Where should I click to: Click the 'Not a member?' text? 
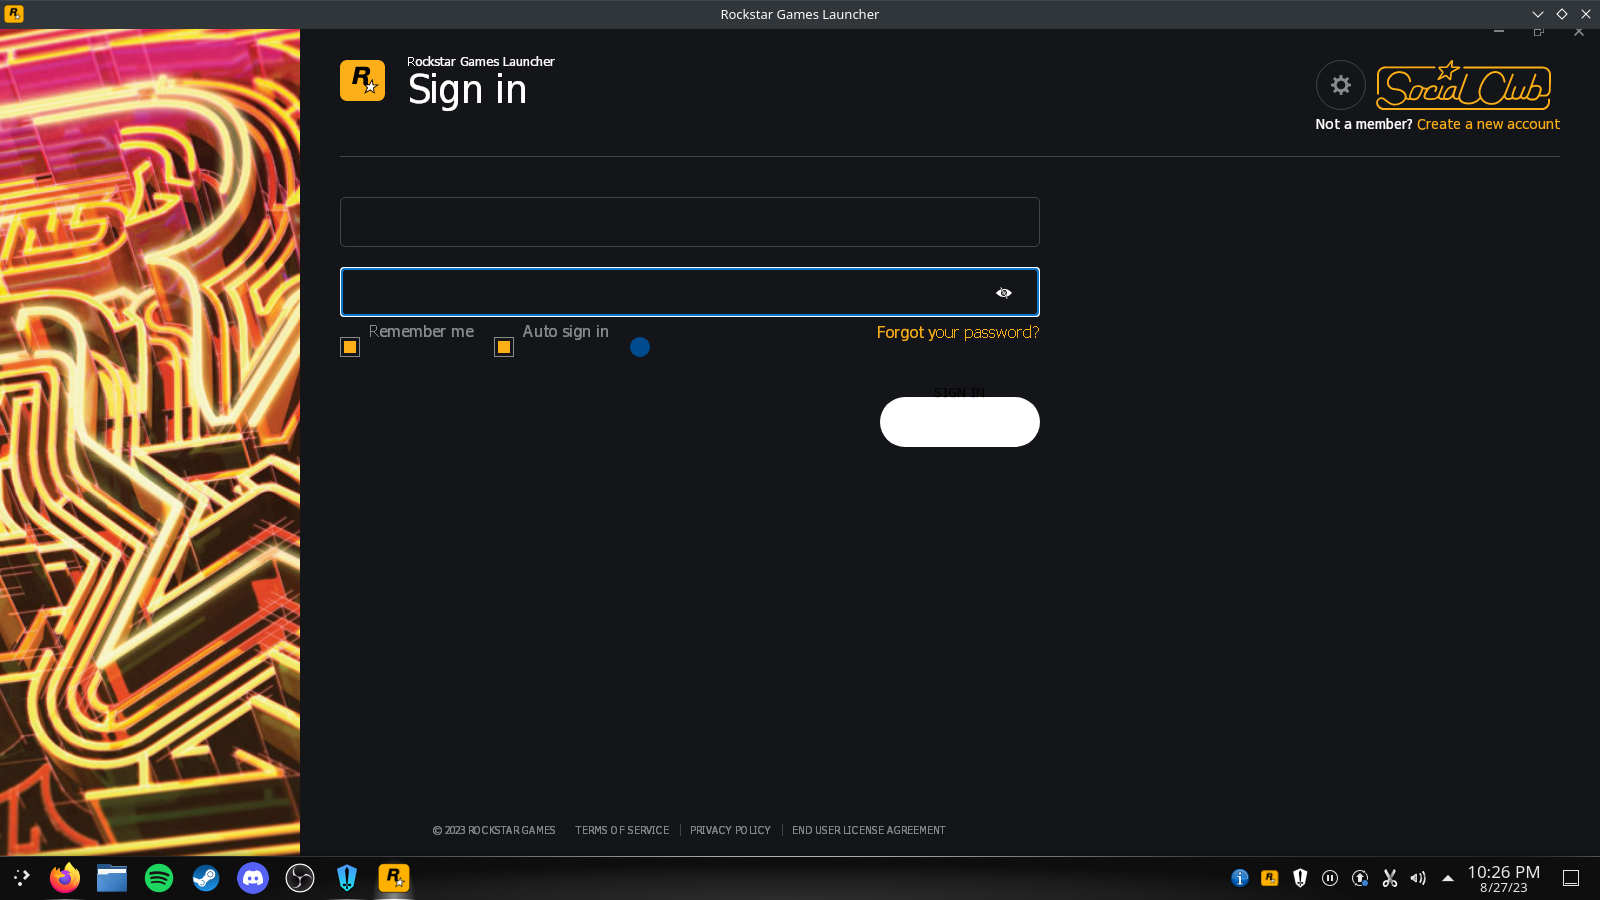1364,124
